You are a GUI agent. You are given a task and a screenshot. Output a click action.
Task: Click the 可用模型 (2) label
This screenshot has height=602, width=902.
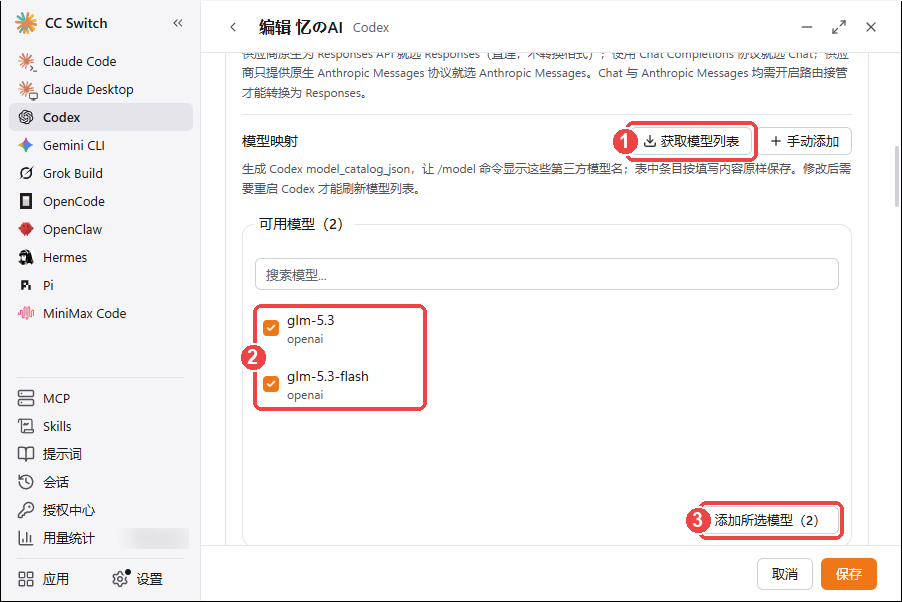[x=301, y=224]
